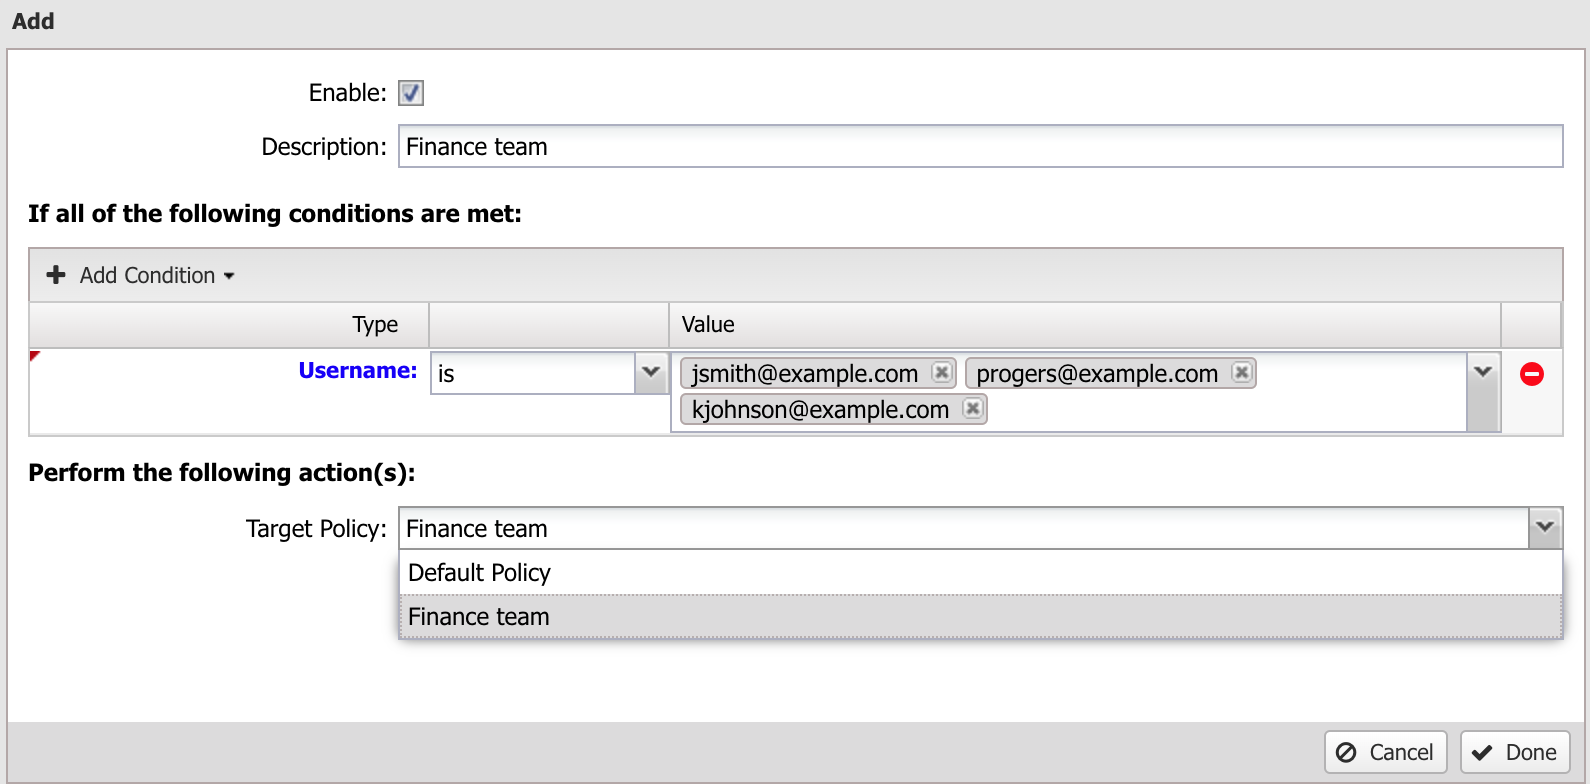
Task: Click the cancel circle icon
Action: pos(1346,752)
